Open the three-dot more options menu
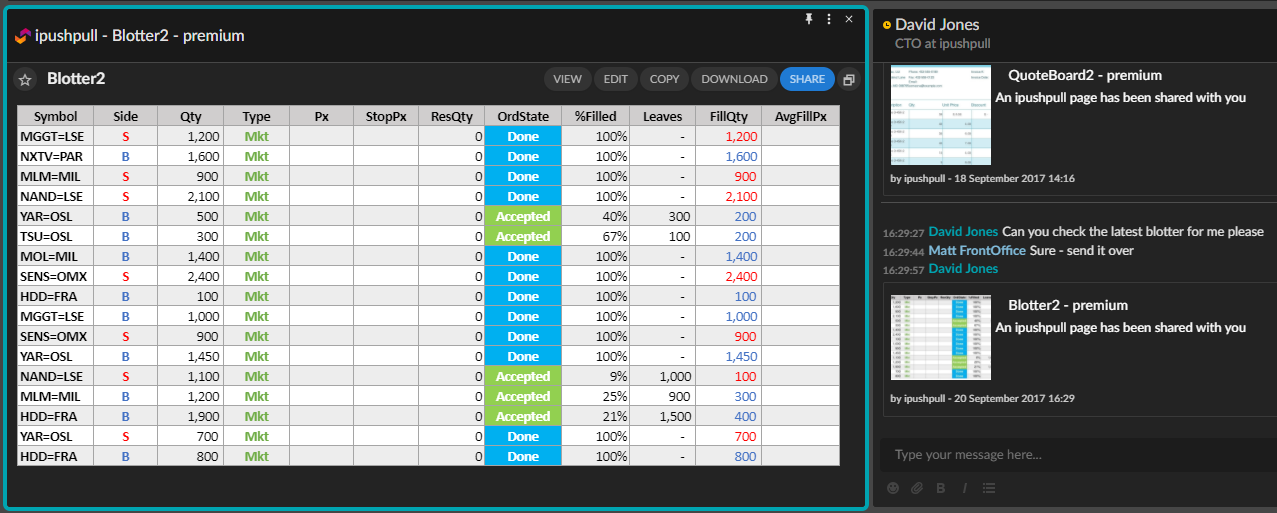The width and height of the screenshot is (1277, 513). pos(829,19)
